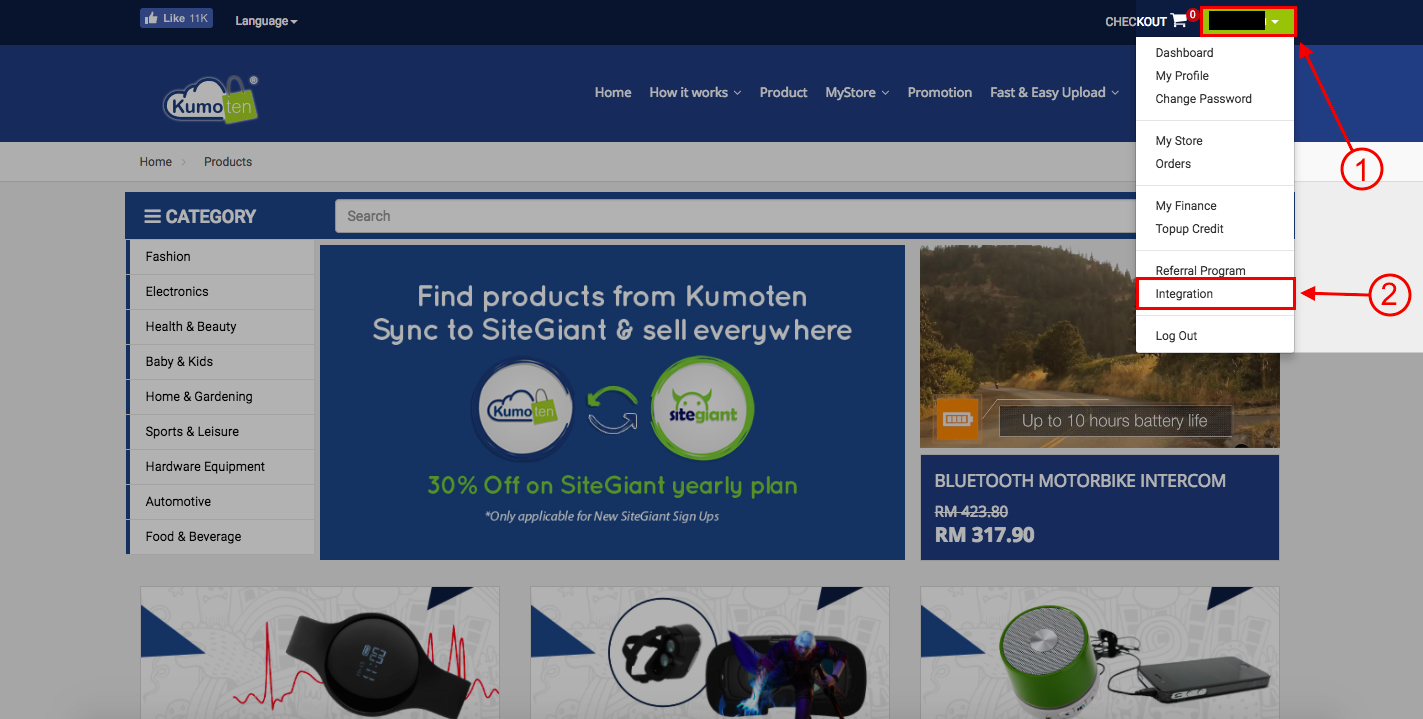Click the Facebook Like thumbs-up button
Screen dimensions: 1423x719
tap(176, 18)
